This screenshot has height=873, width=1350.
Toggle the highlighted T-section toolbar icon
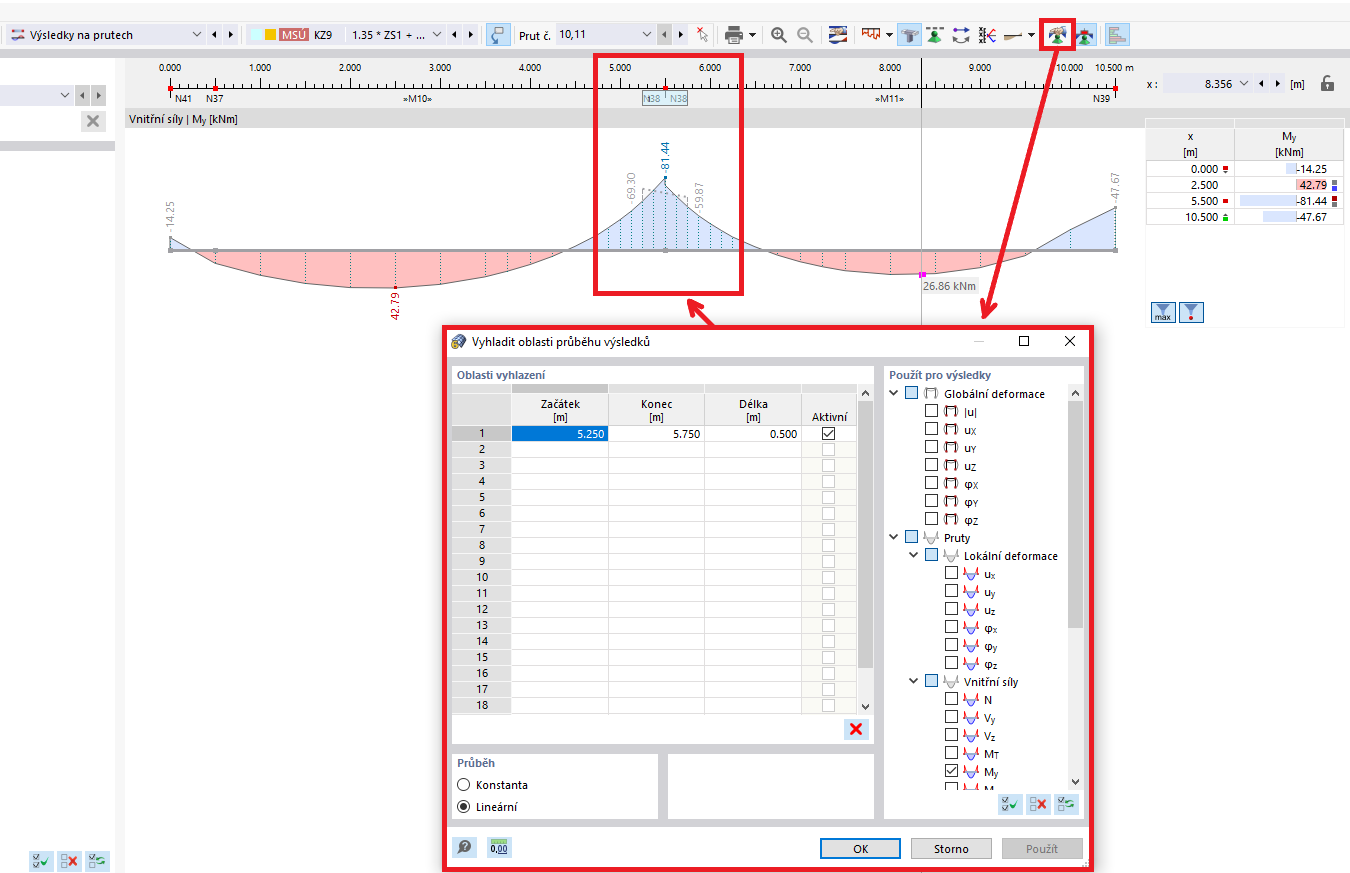pos(909,35)
